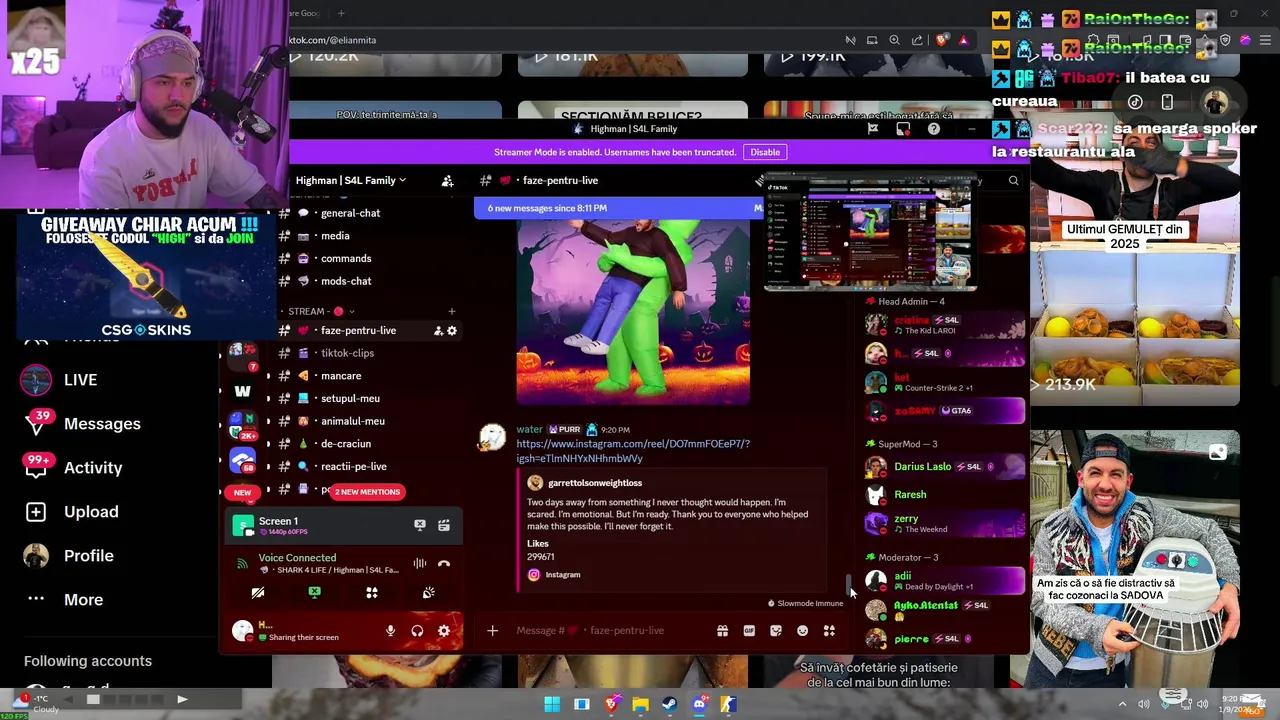
Task: Open apps launcher in message bar
Action: [829, 631]
